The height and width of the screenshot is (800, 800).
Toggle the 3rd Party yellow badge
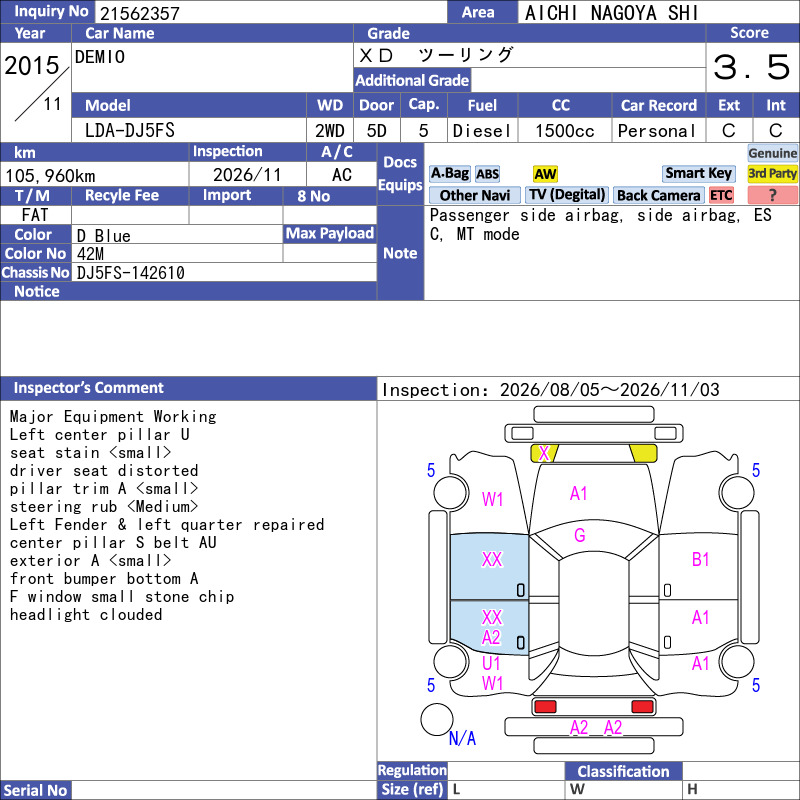(x=772, y=173)
